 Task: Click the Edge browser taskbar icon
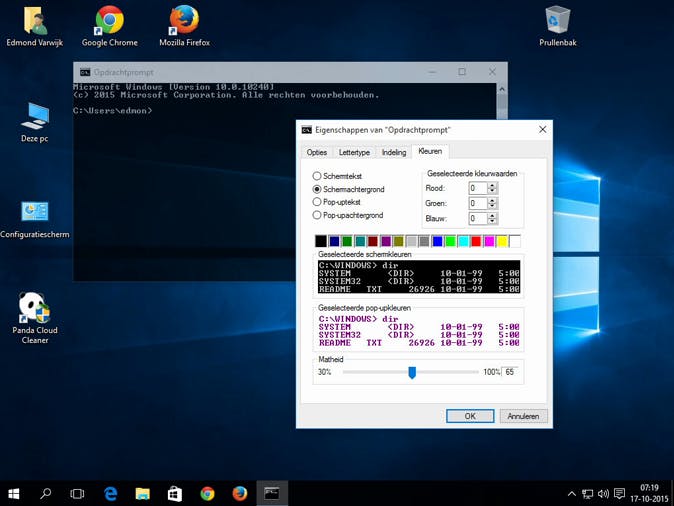coord(111,493)
